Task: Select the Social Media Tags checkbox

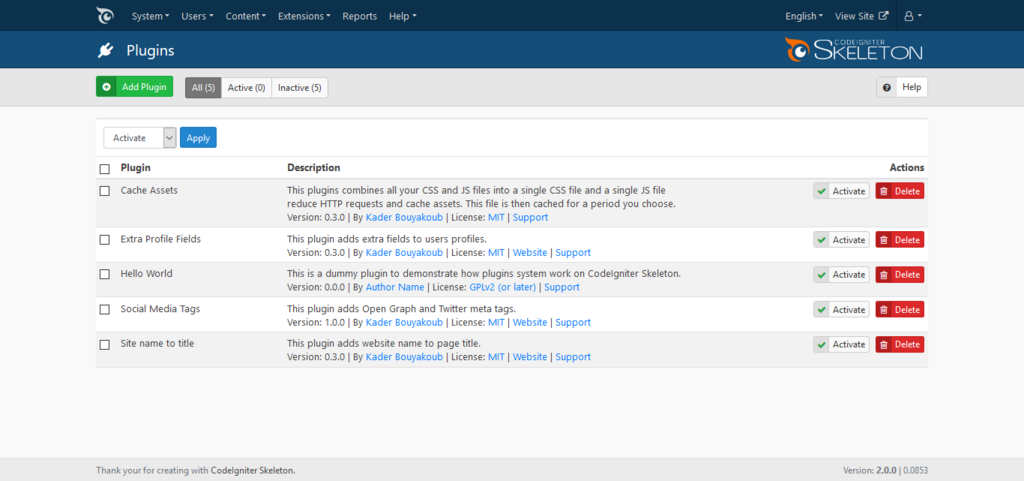Action: (x=104, y=309)
